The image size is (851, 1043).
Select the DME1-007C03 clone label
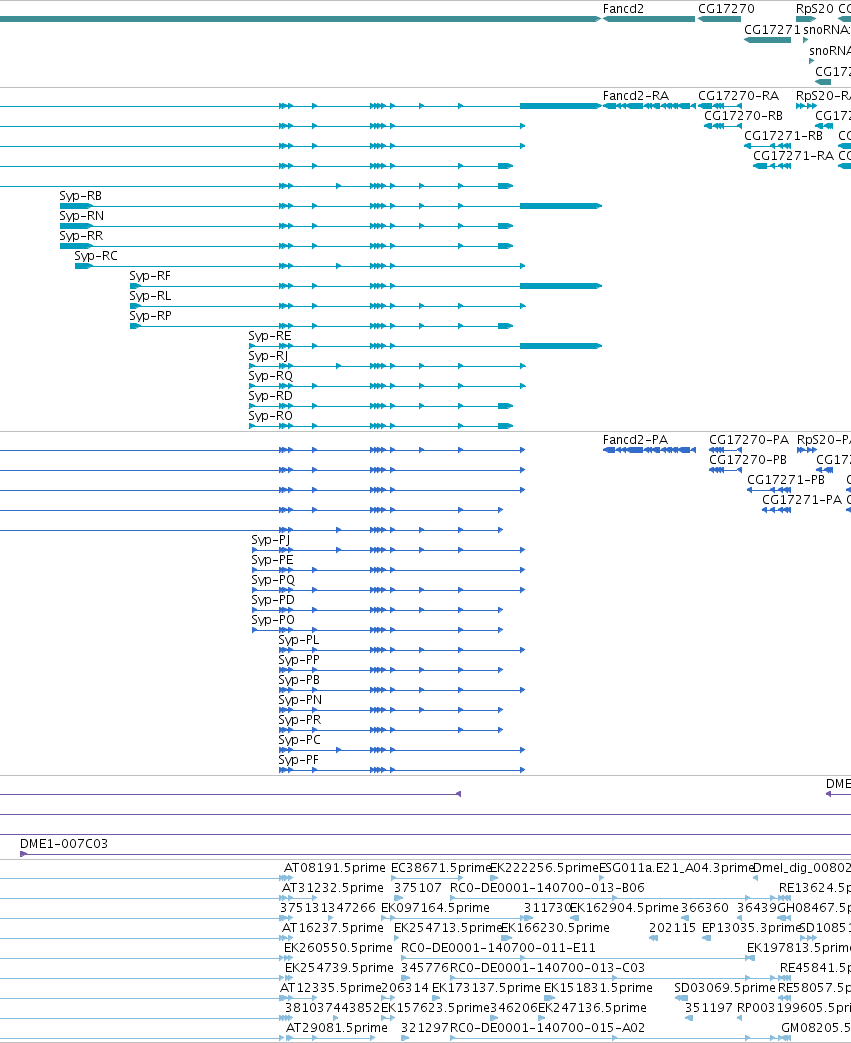64,844
